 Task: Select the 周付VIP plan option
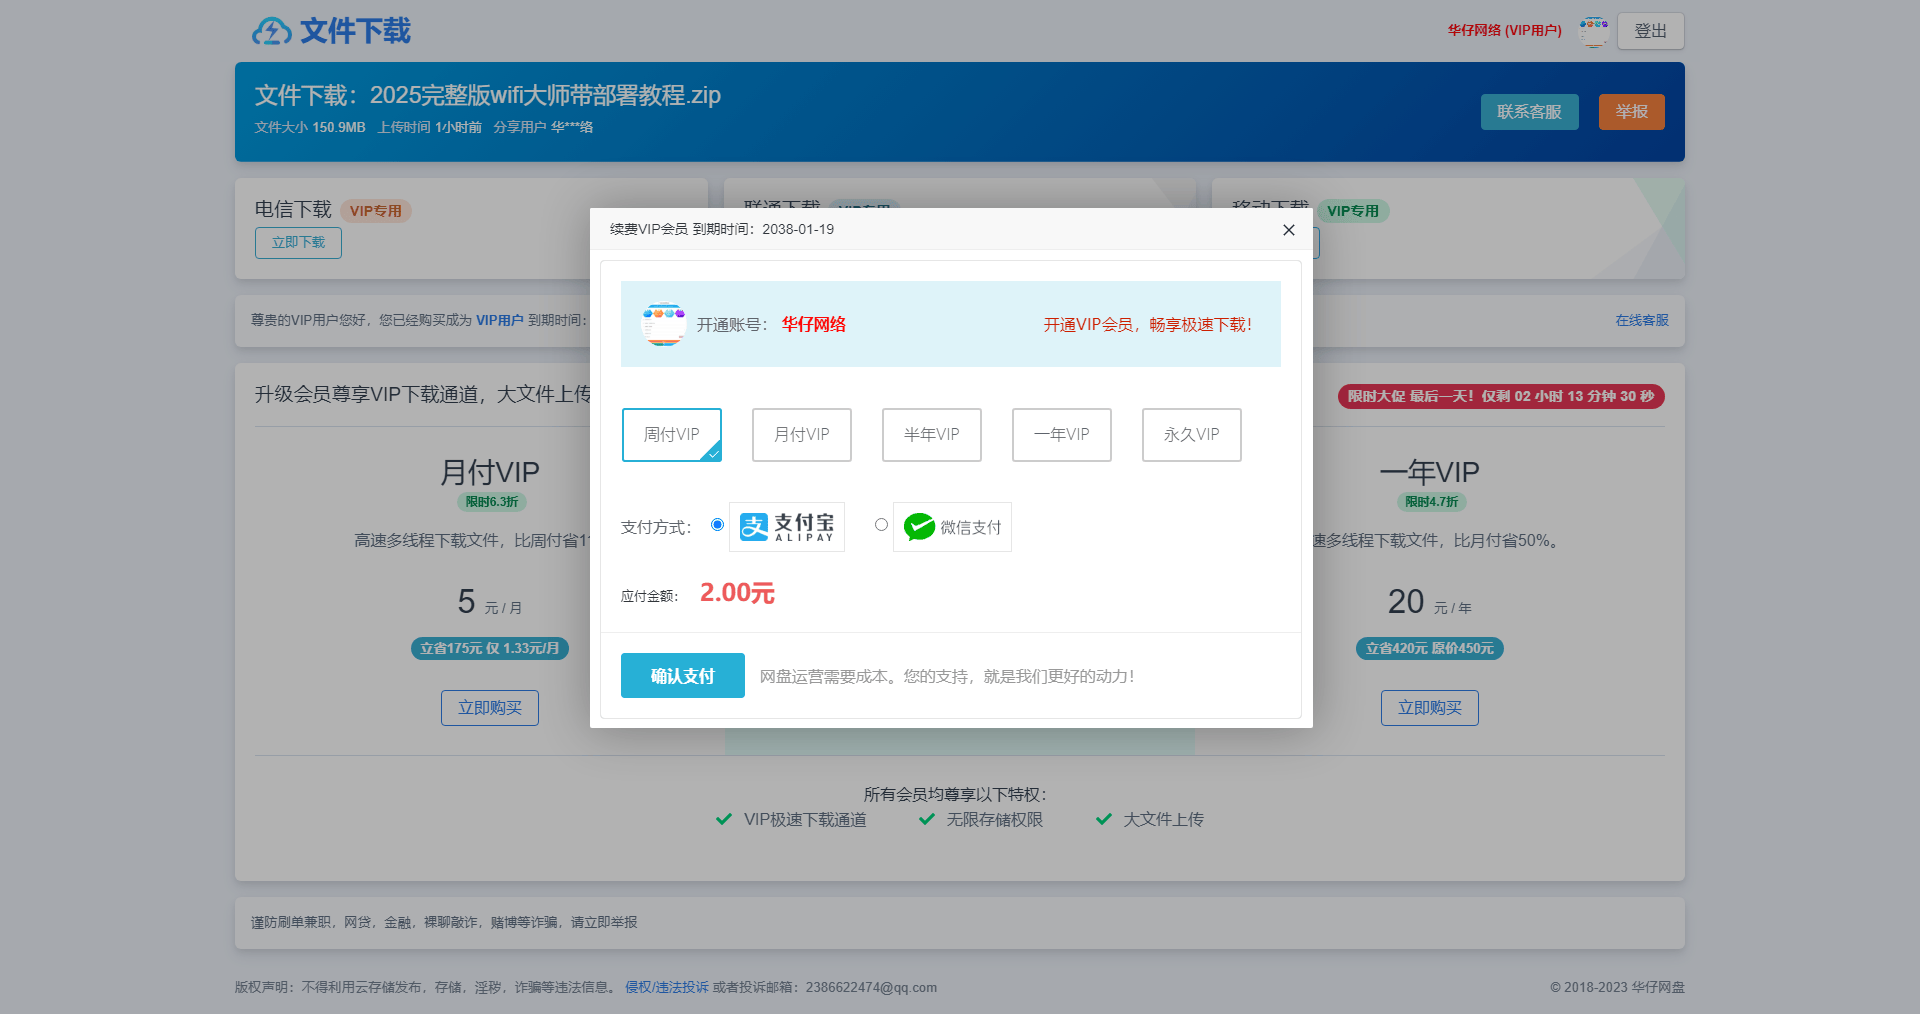point(671,435)
